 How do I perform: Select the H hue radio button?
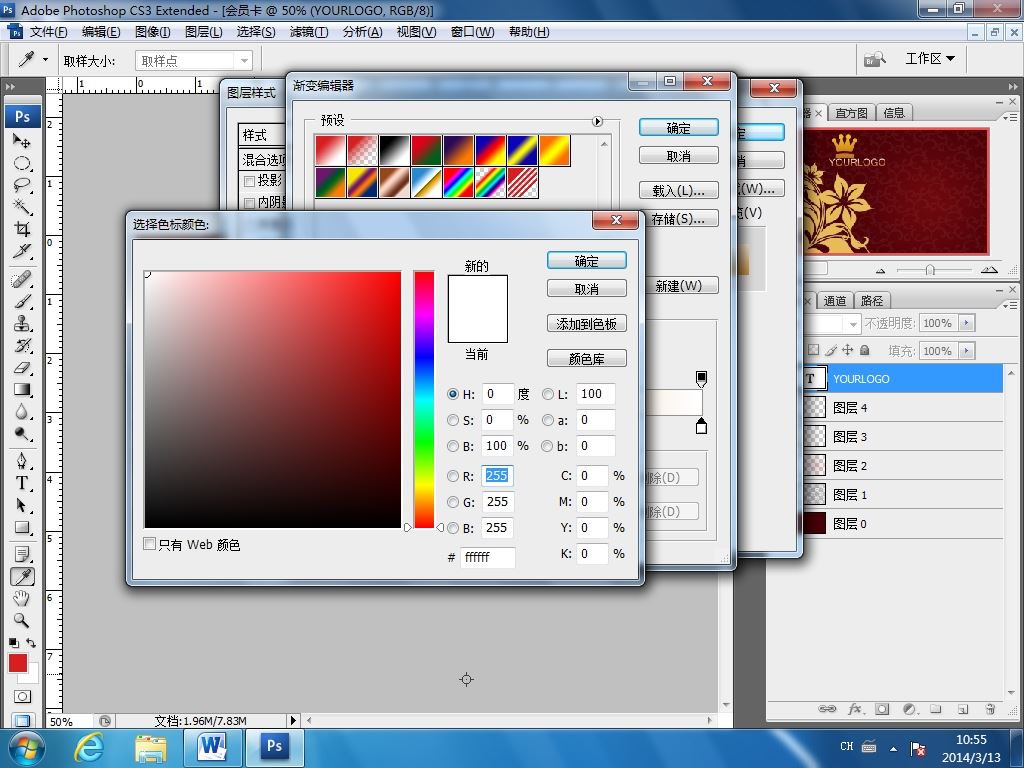pyautogui.click(x=453, y=394)
